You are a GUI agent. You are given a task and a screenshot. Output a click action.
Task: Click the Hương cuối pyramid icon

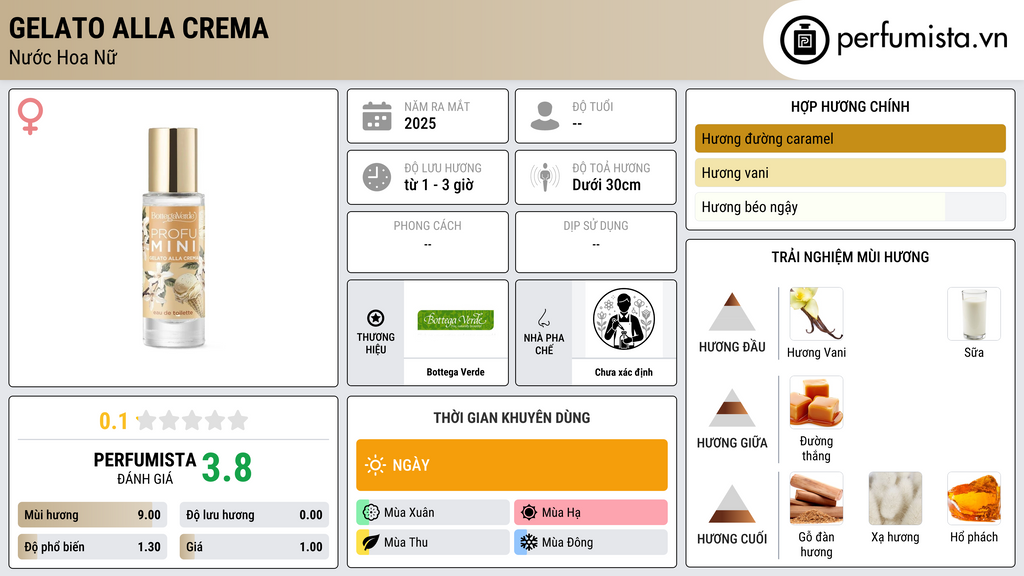(732, 504)
